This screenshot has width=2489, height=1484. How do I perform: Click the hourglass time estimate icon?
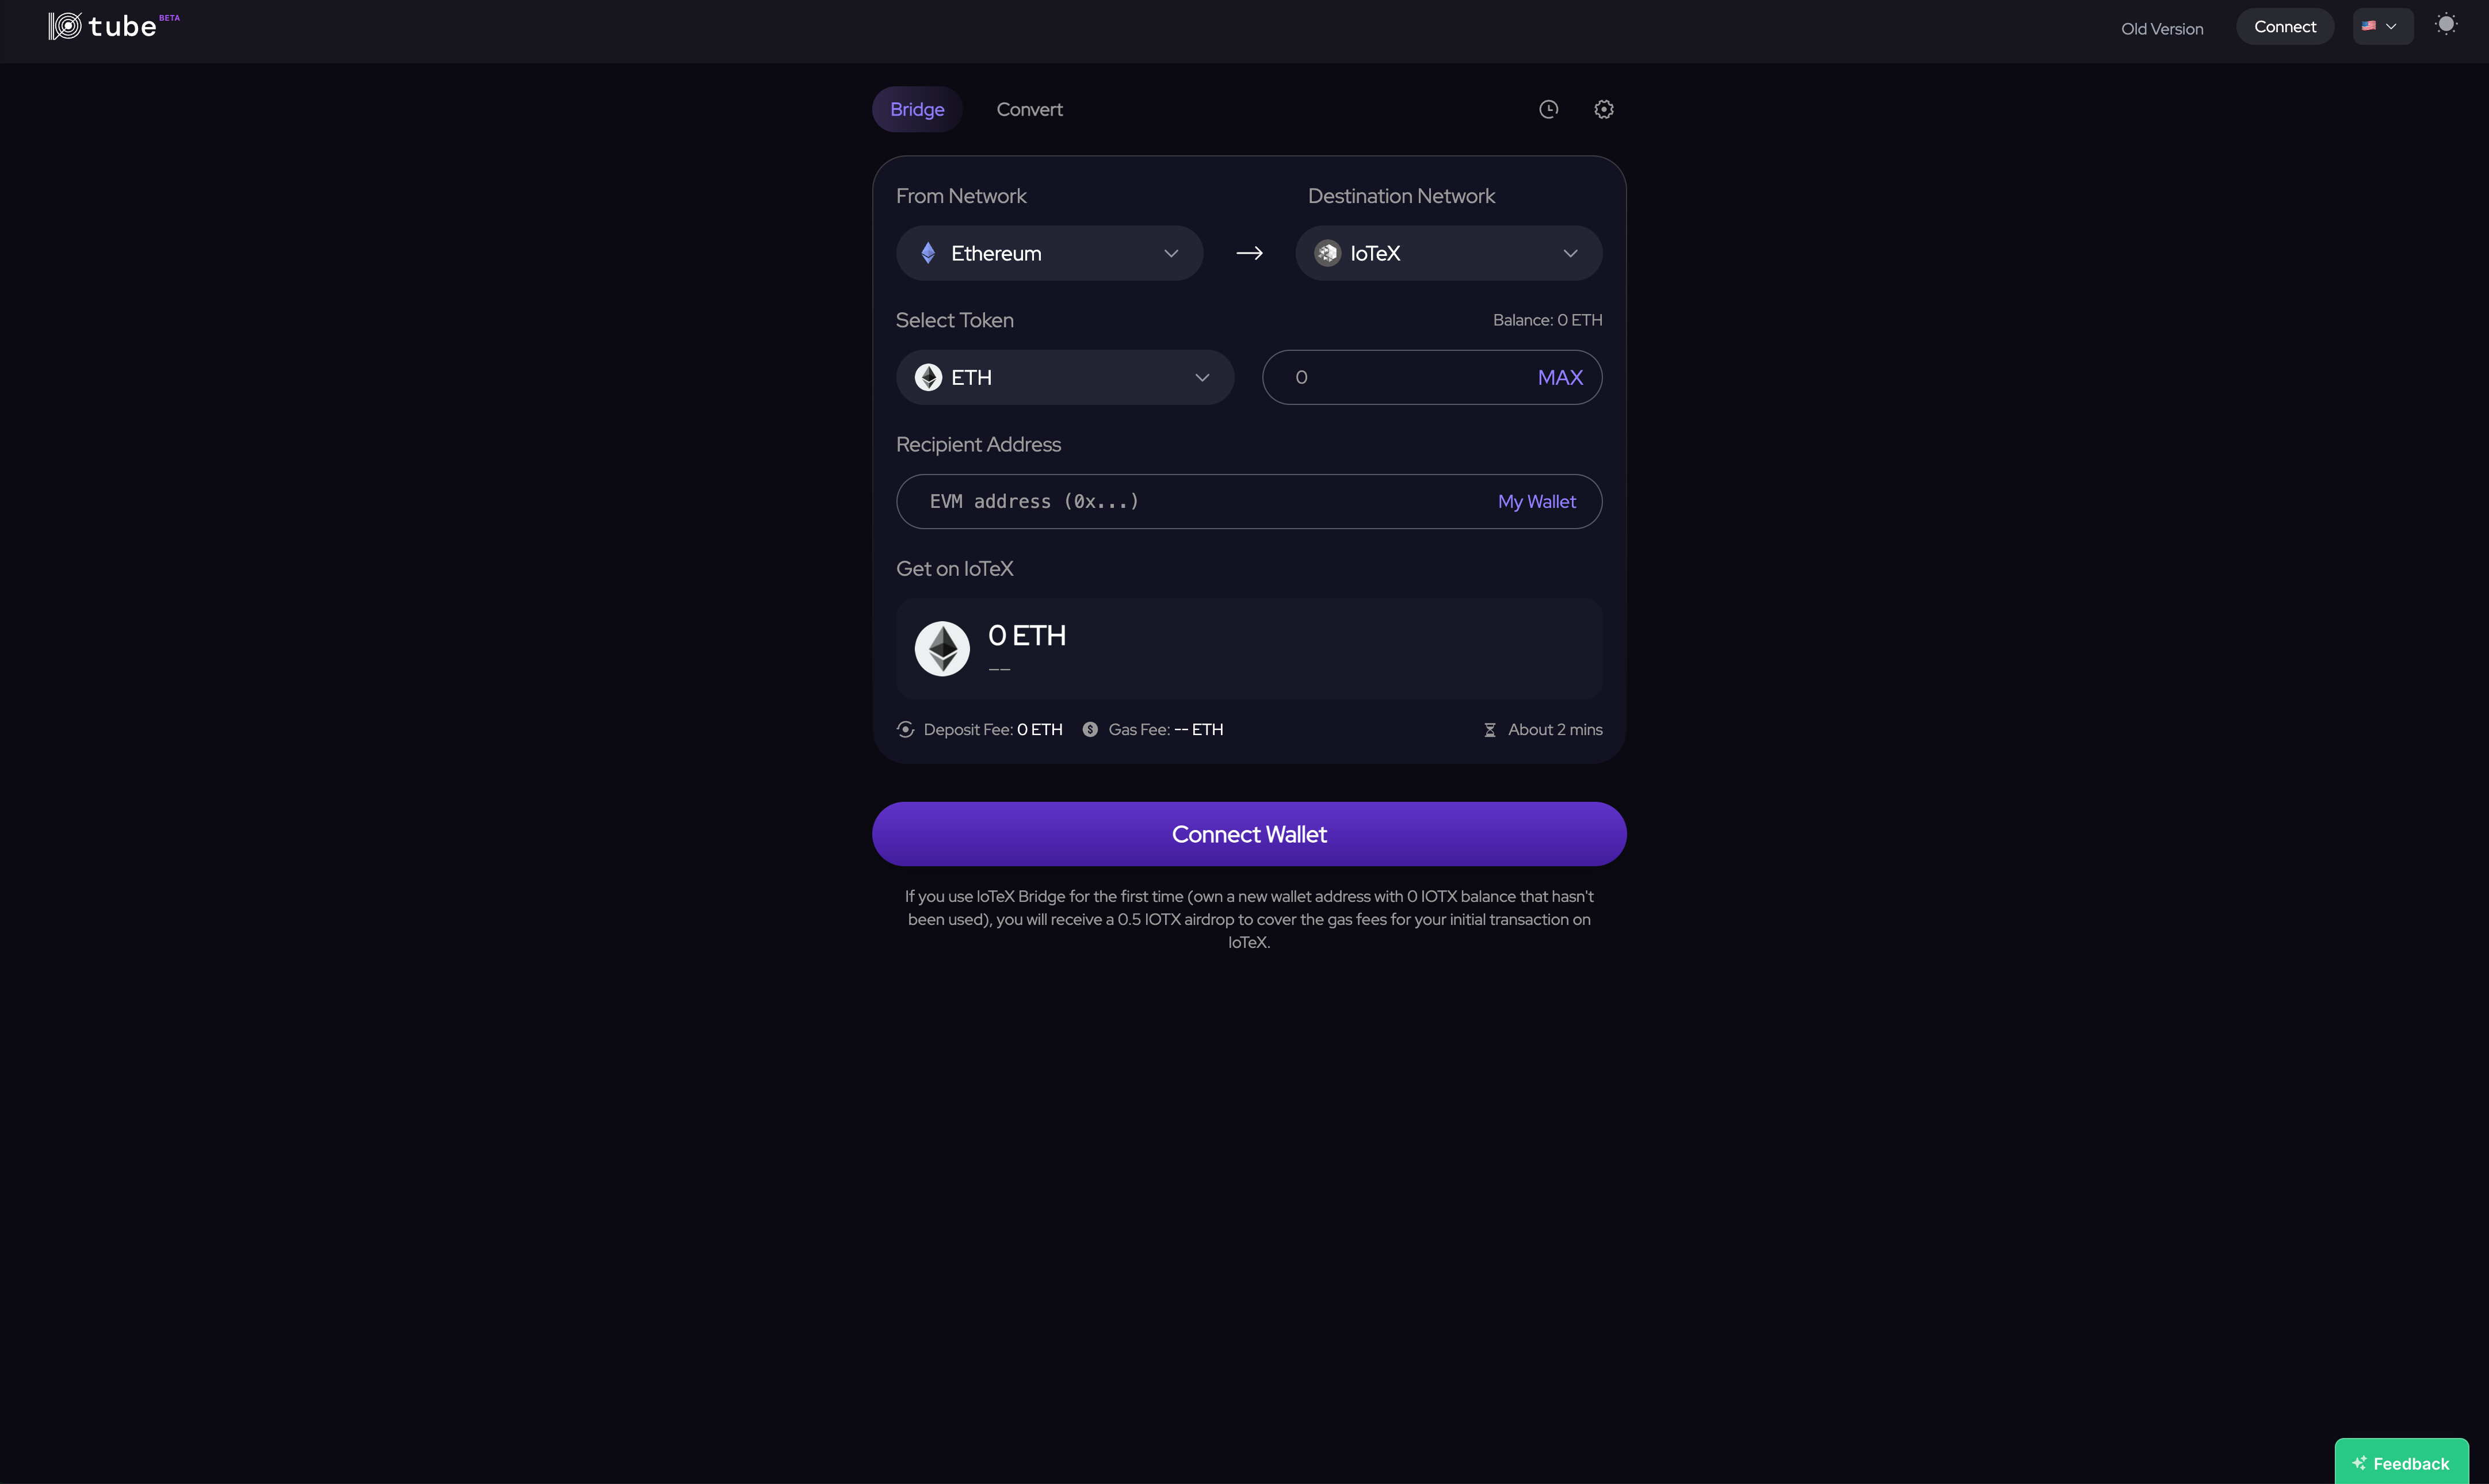tap(1489, 730)
